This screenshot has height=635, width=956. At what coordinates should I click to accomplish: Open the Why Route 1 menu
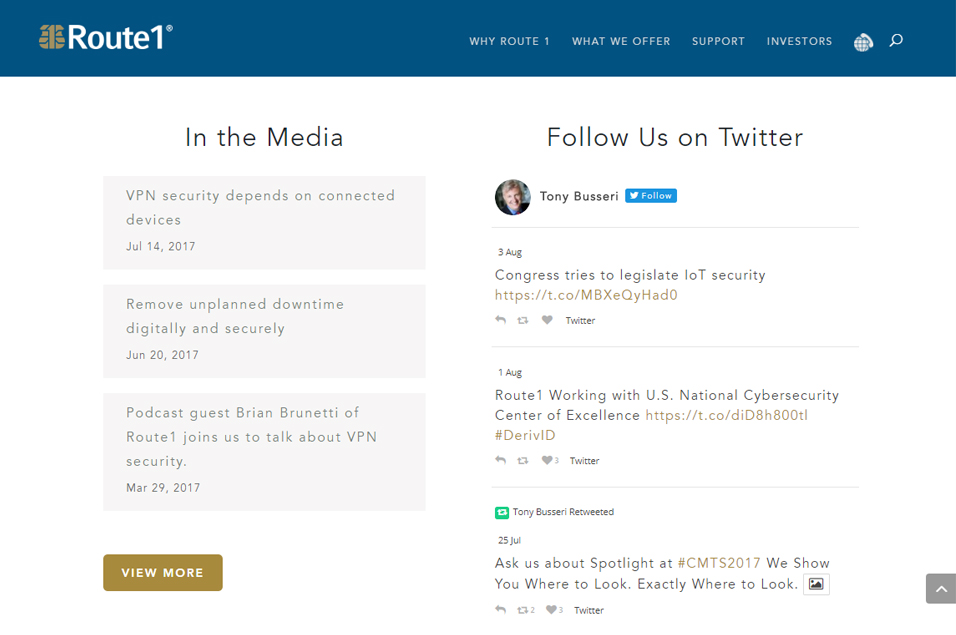(510, 42)
